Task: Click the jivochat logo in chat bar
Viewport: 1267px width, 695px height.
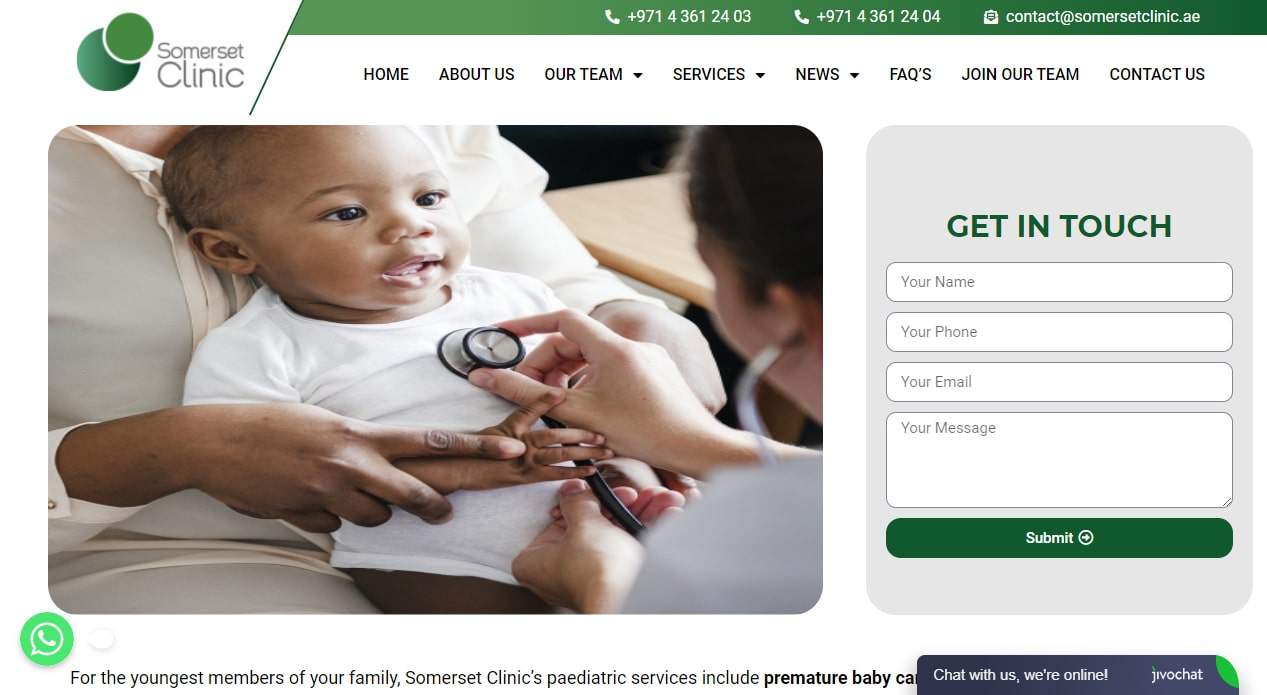Action: [x=1177, y=675]
